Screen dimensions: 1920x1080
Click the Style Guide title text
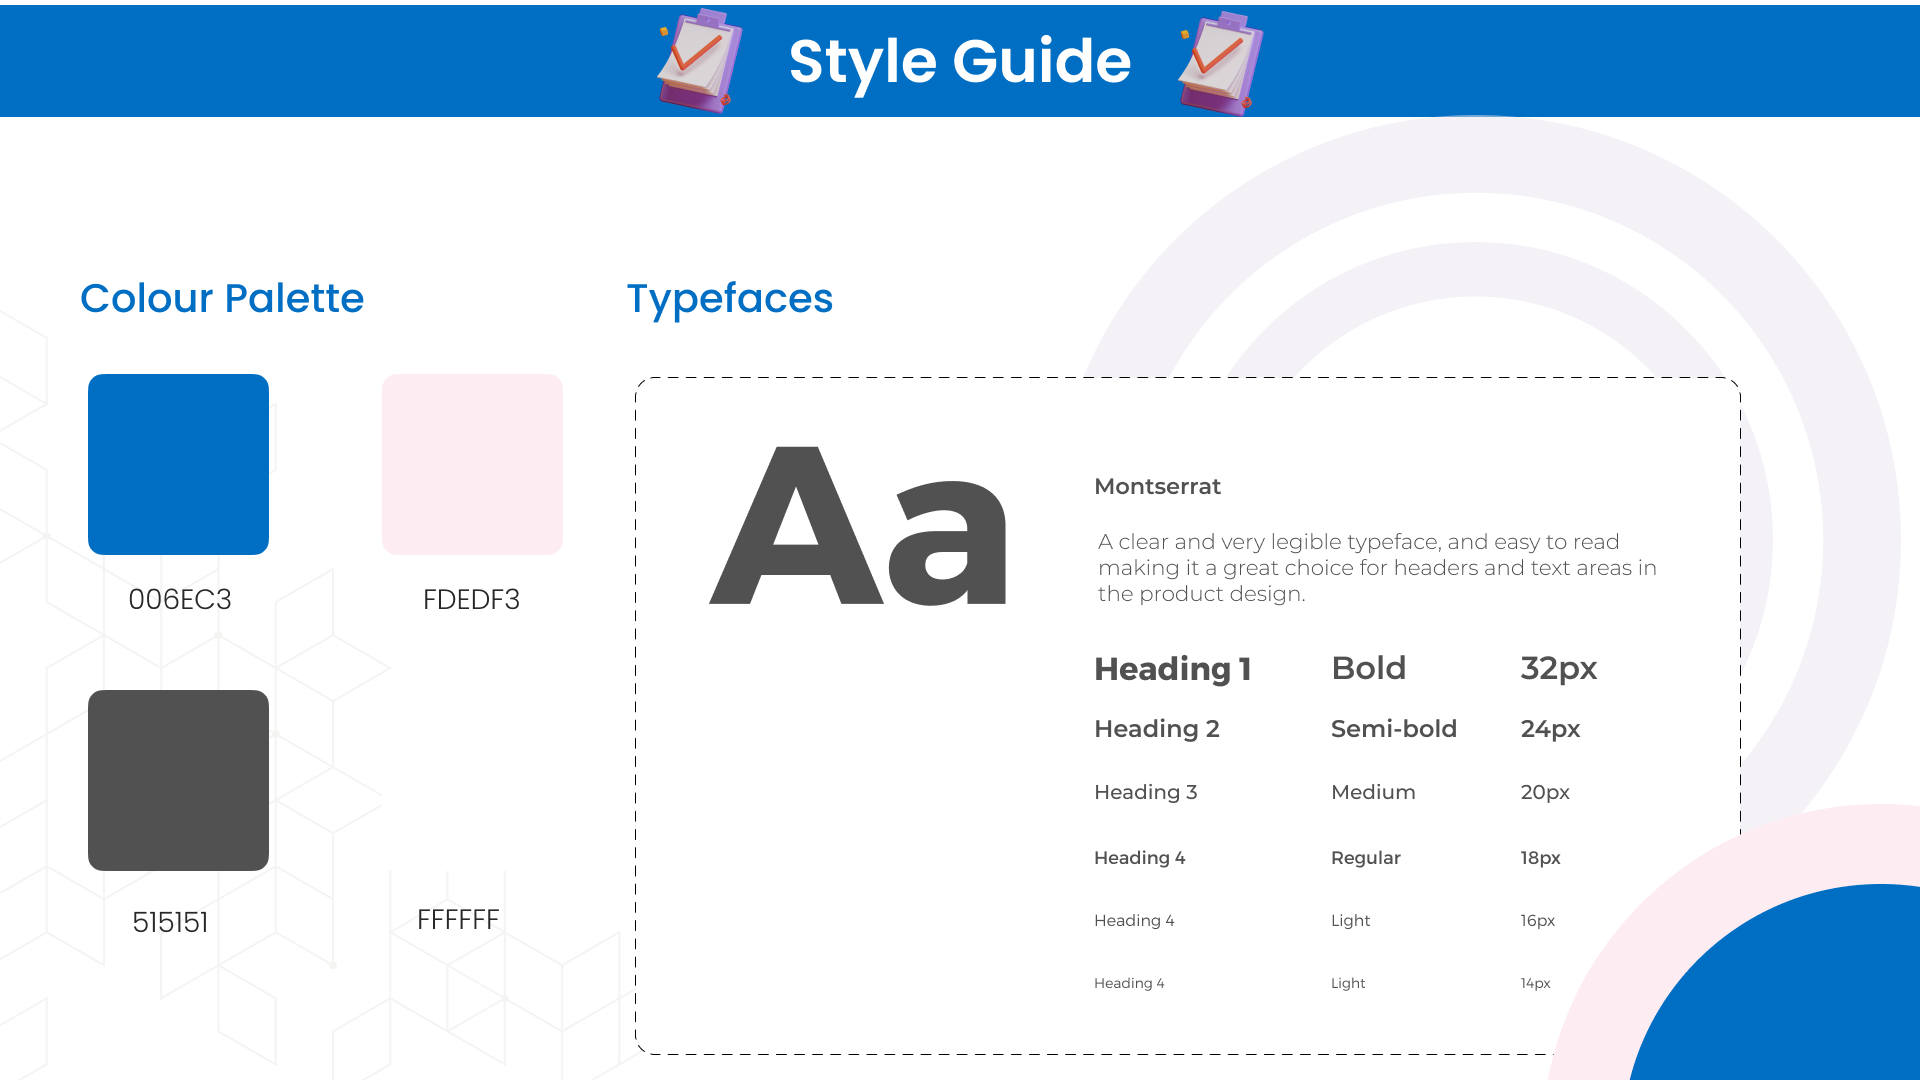click(960, 62)
